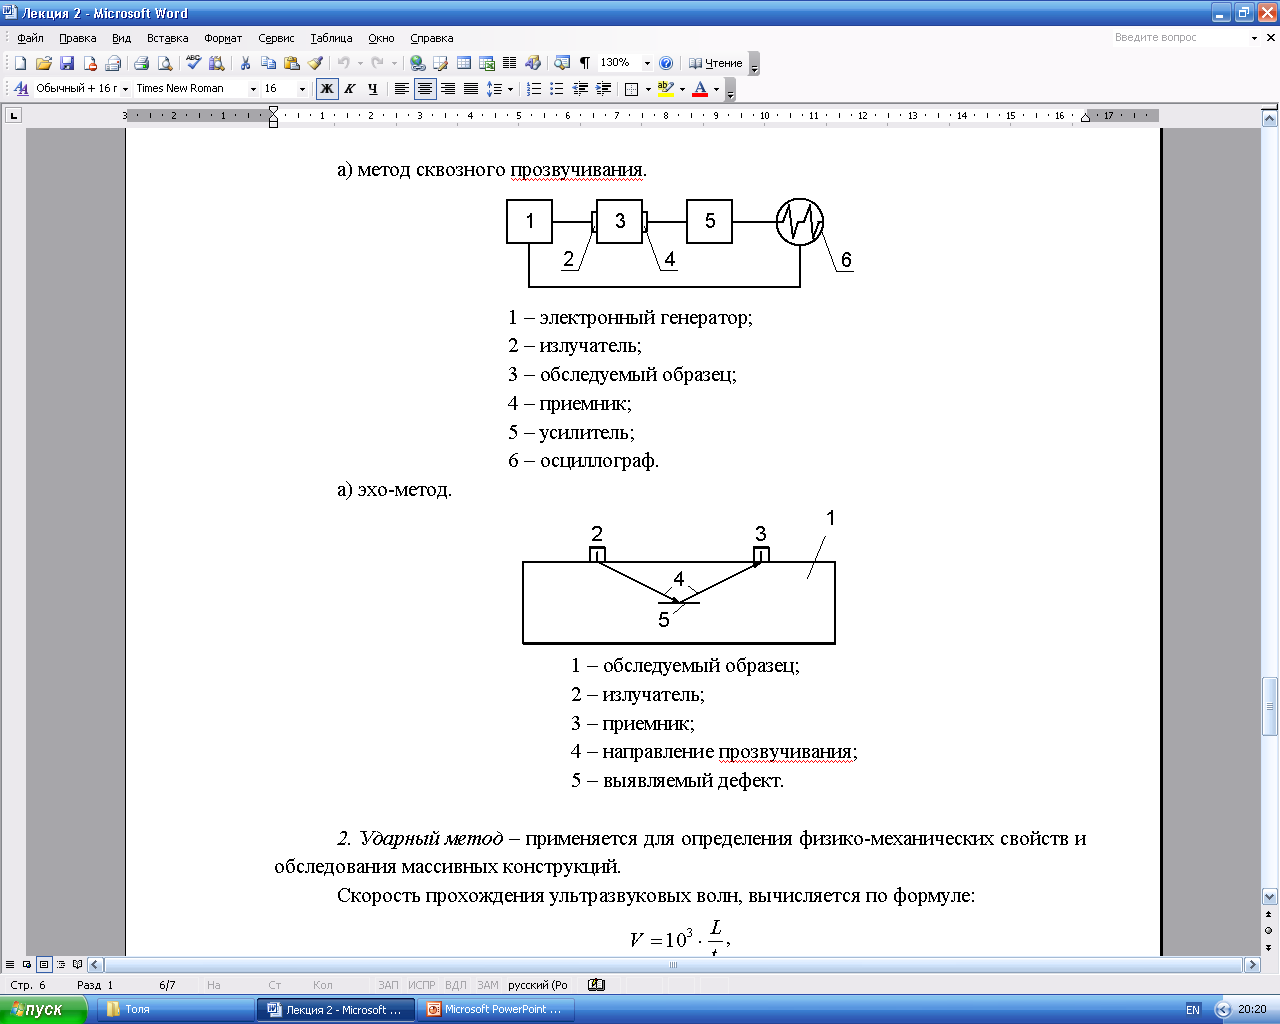Click the EN language indicator in tray
Screen dimensions: 1280x1024
(1193, 1009)
